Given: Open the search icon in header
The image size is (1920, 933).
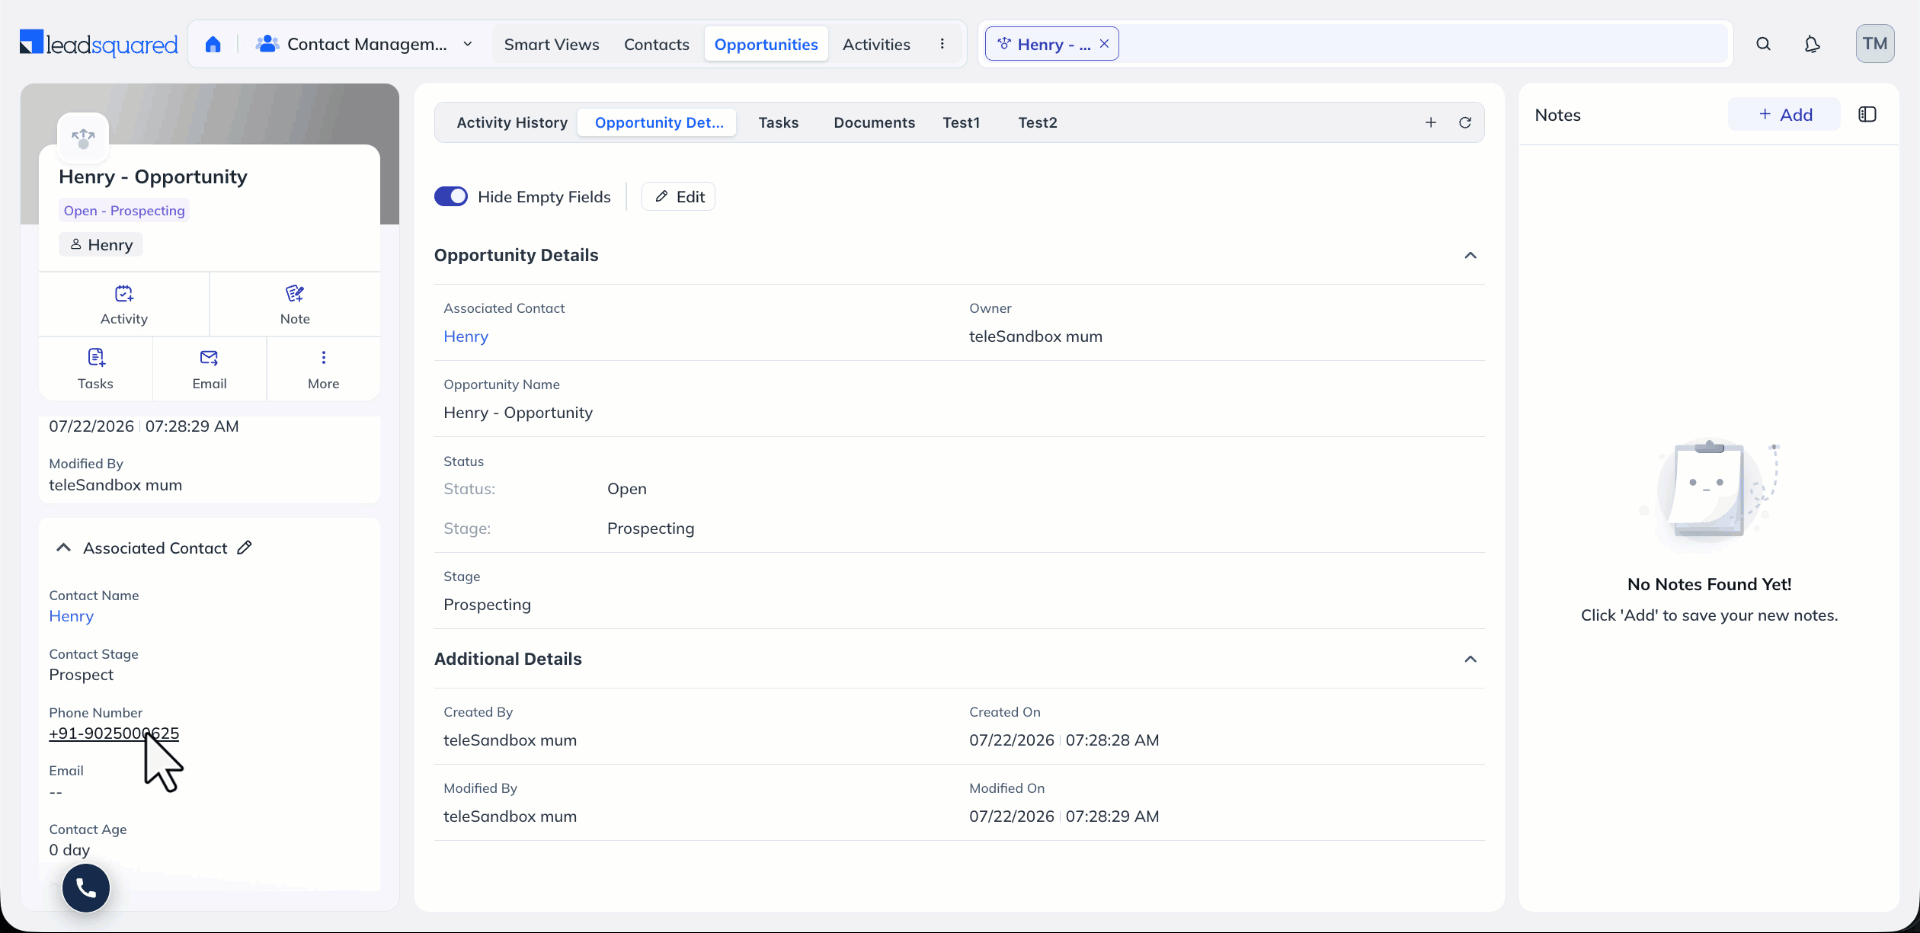Looking at the screenshot, I should coord(1763,44).
